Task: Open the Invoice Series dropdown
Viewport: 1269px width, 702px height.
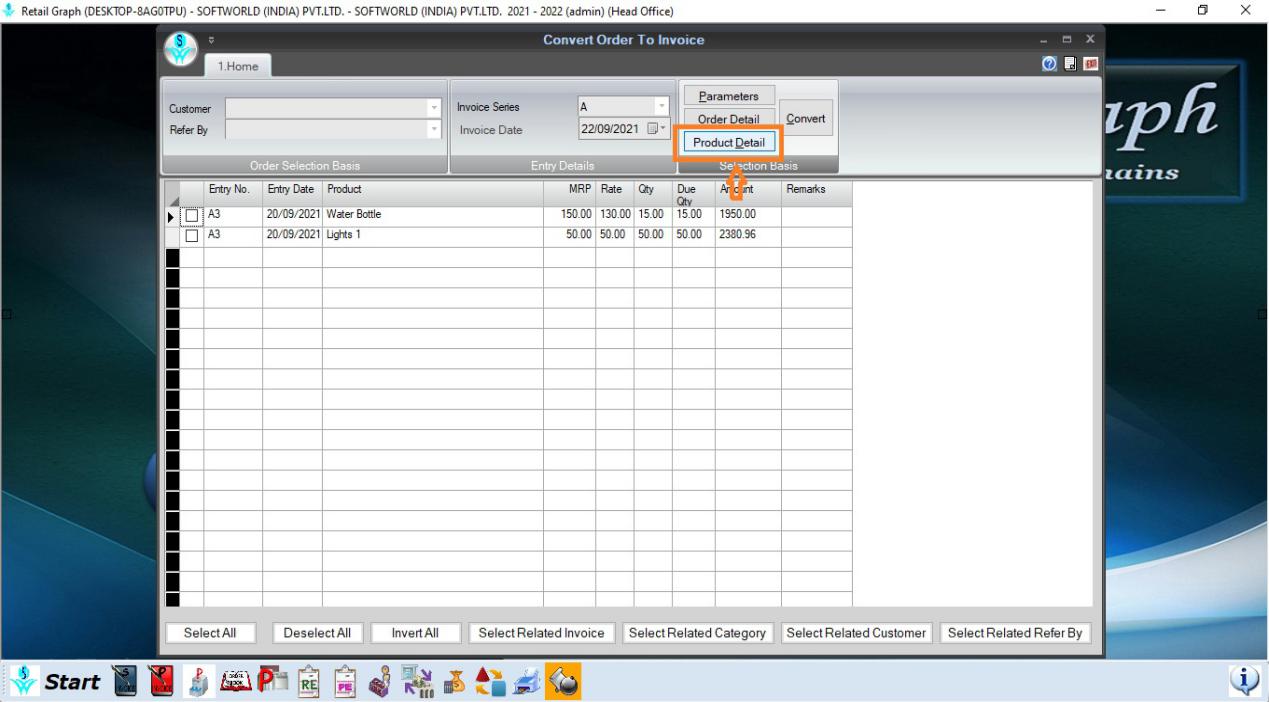Action: pyautogui.click(x=661, y=107)
